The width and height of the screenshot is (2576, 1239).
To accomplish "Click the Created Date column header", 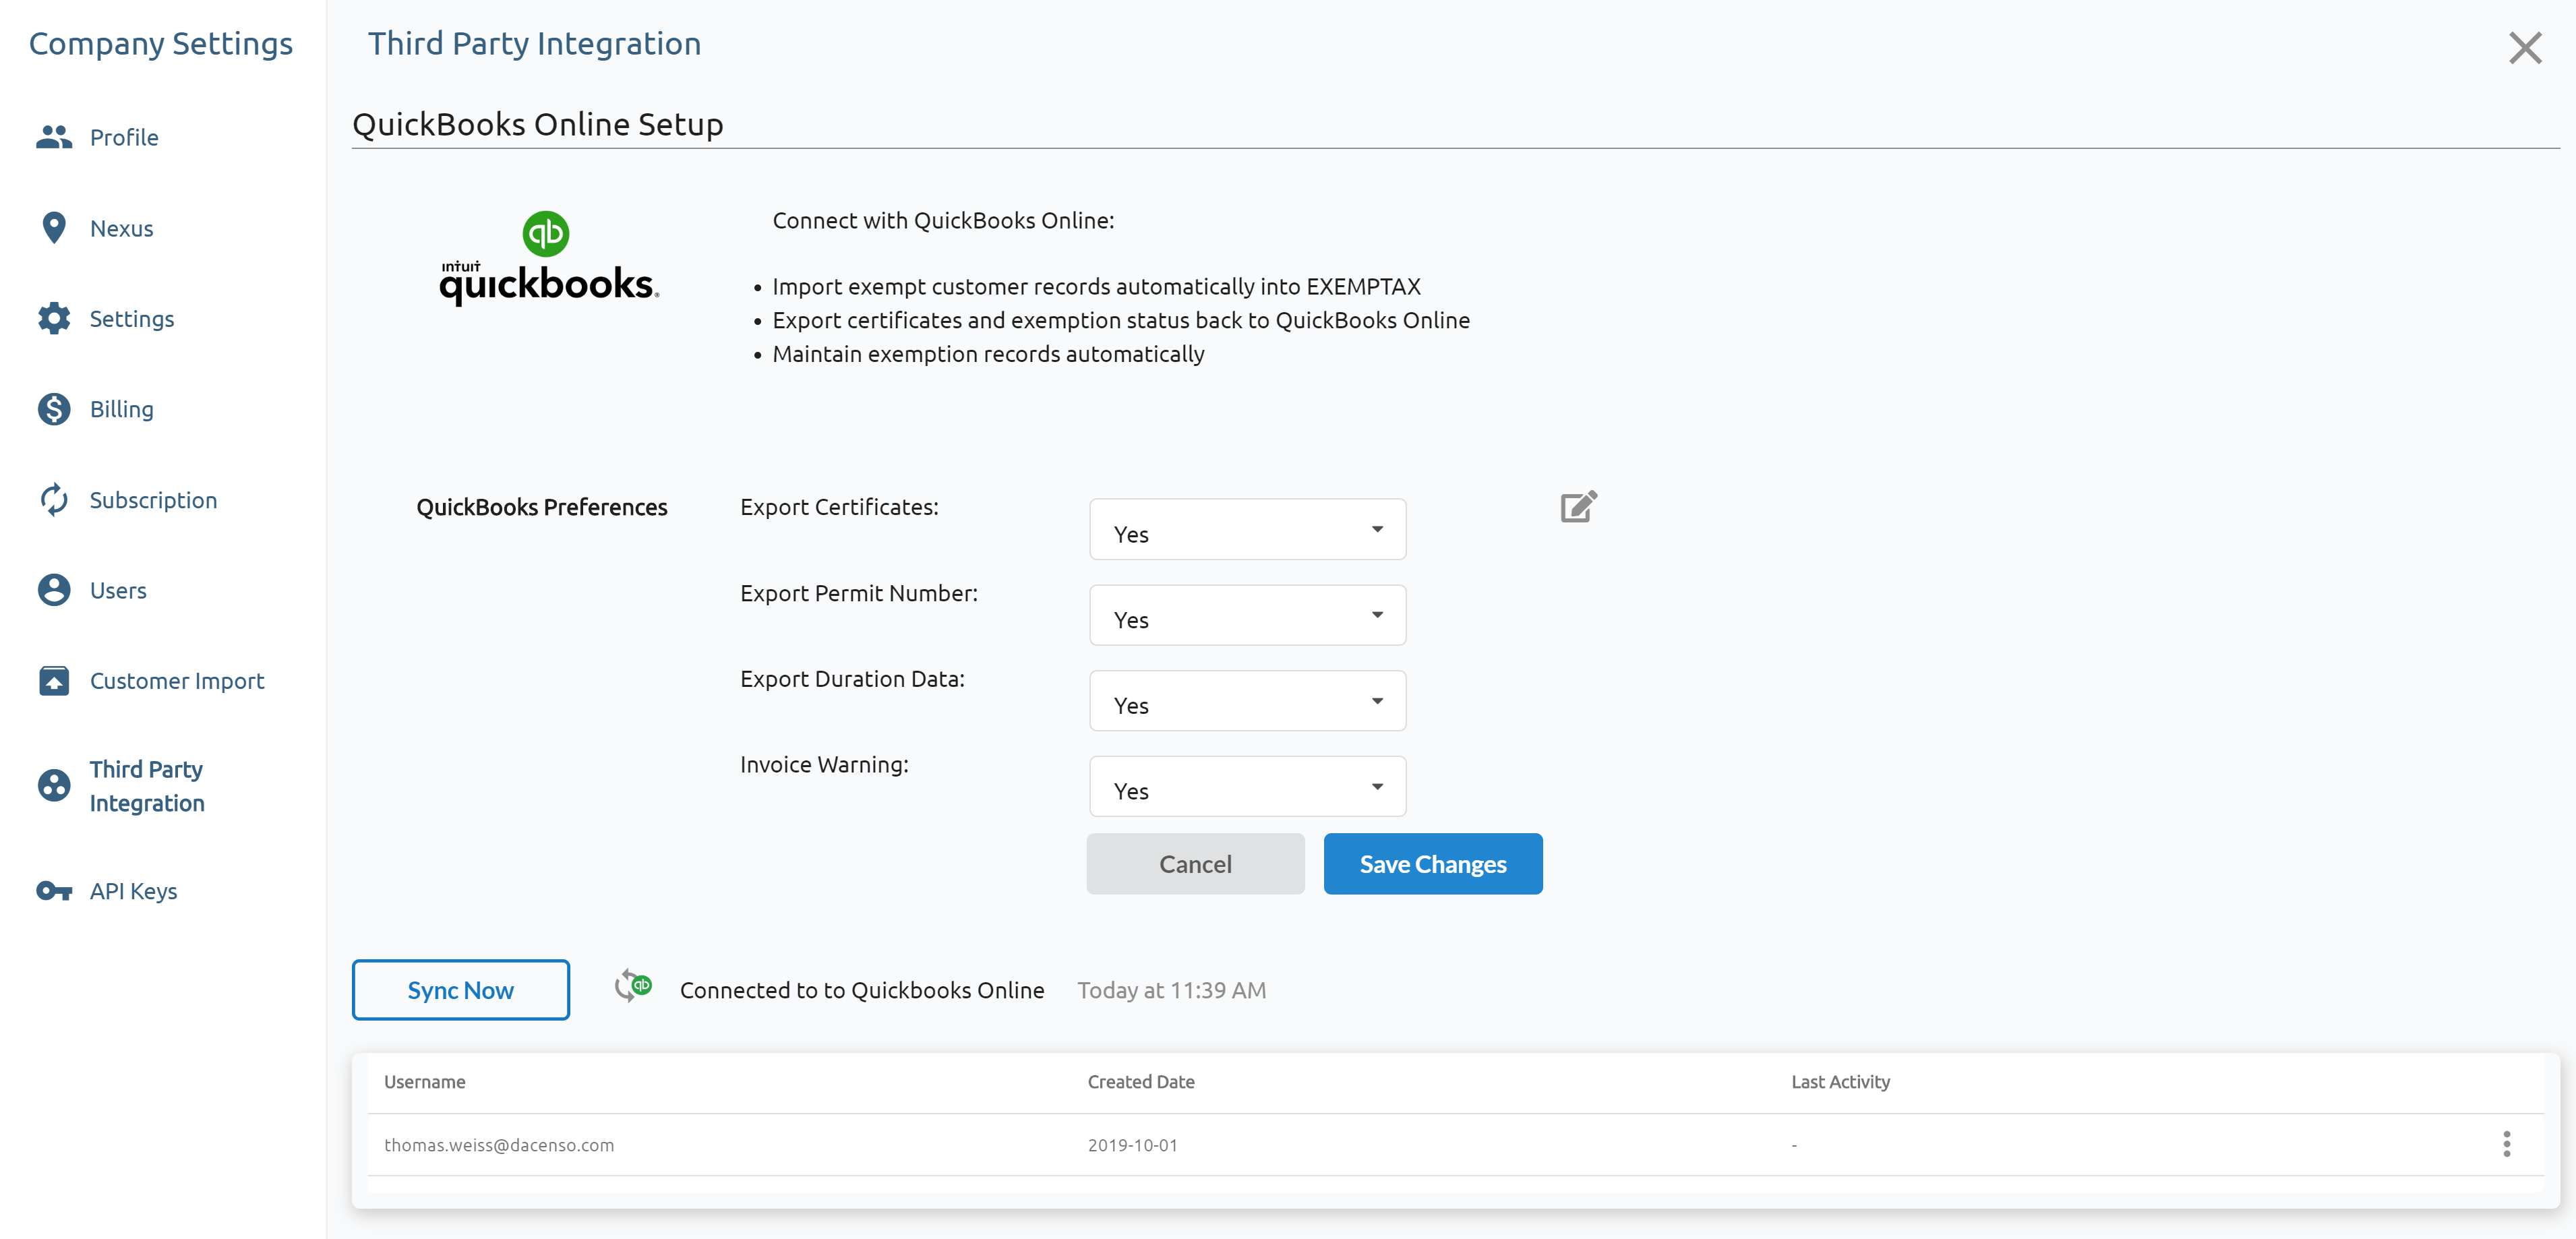I will click(x=1141, y=1081).
